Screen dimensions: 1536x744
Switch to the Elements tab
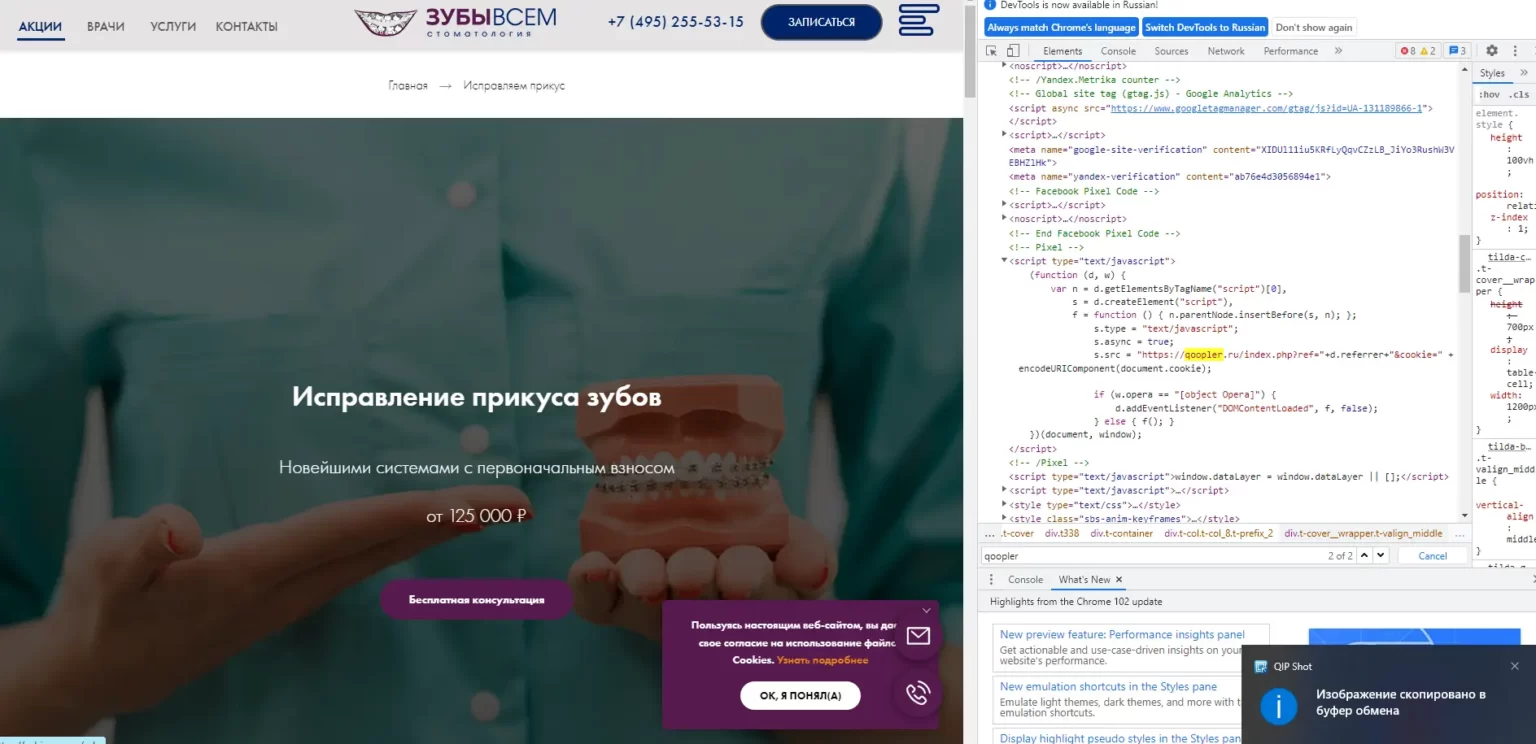1062,51
